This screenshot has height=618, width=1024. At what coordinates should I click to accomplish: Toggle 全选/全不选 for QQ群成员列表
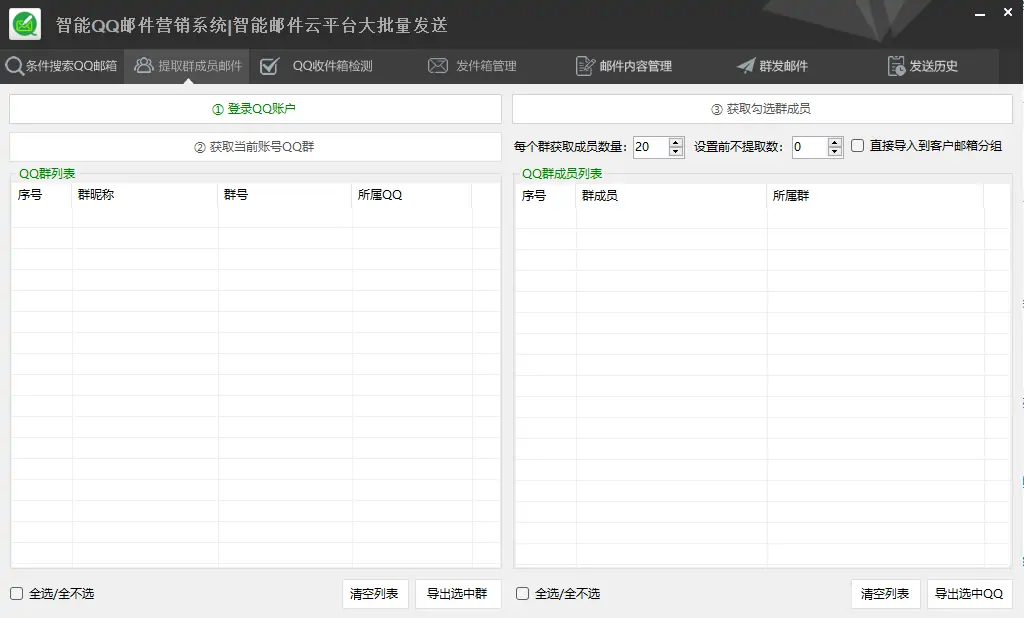[x=522, y=593]
